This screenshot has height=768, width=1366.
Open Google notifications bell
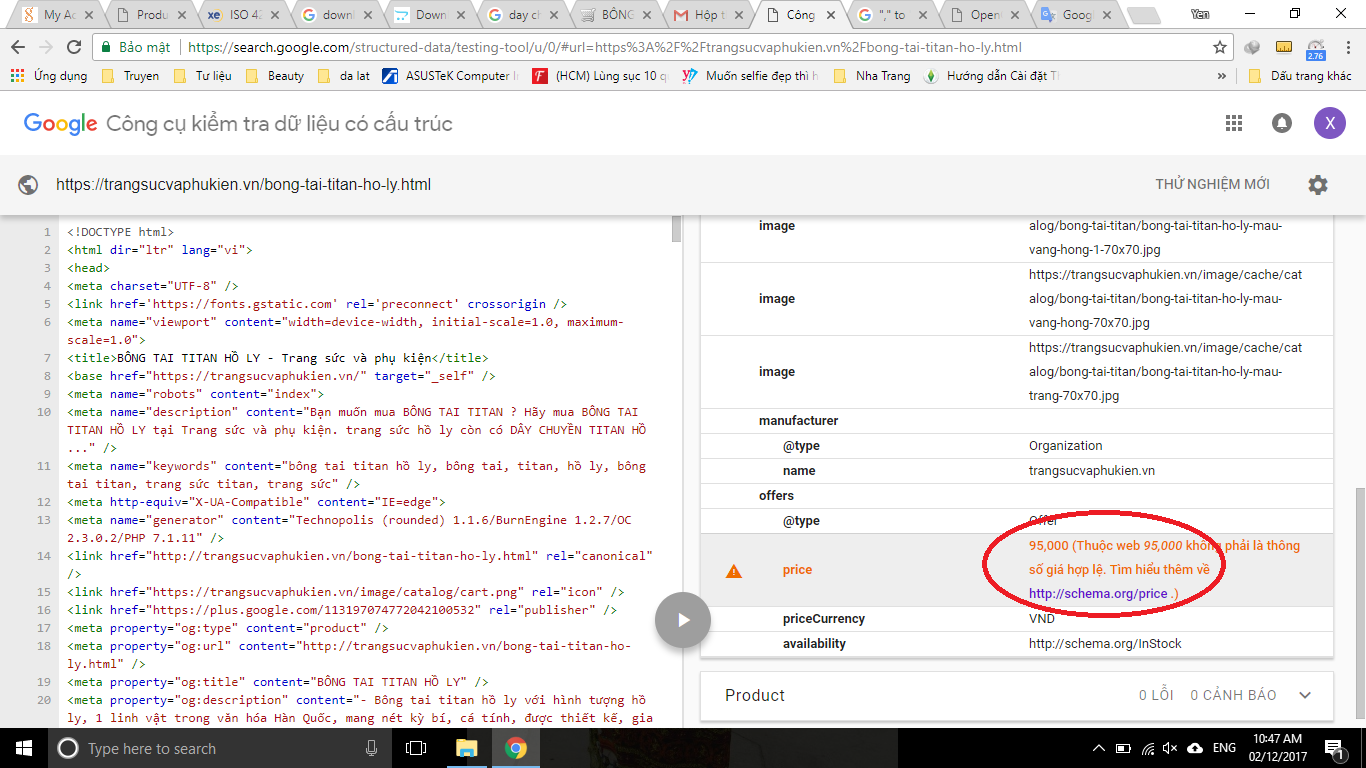coord(1281,123)
